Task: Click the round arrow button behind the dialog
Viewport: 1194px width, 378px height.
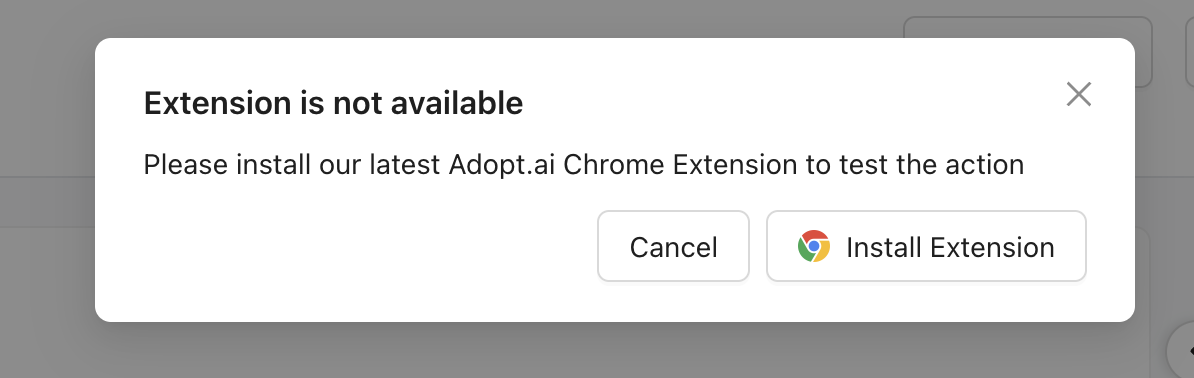Action: [1182, 351]
